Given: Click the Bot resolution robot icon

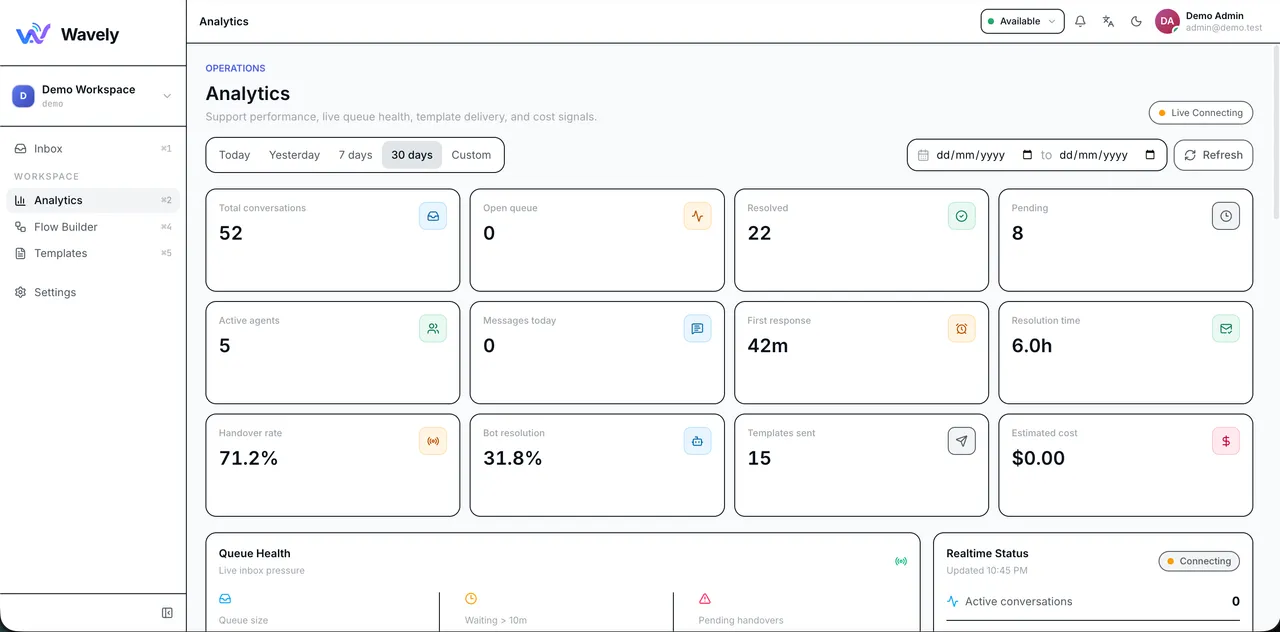Looking at the screenshot, I should 697,441.
